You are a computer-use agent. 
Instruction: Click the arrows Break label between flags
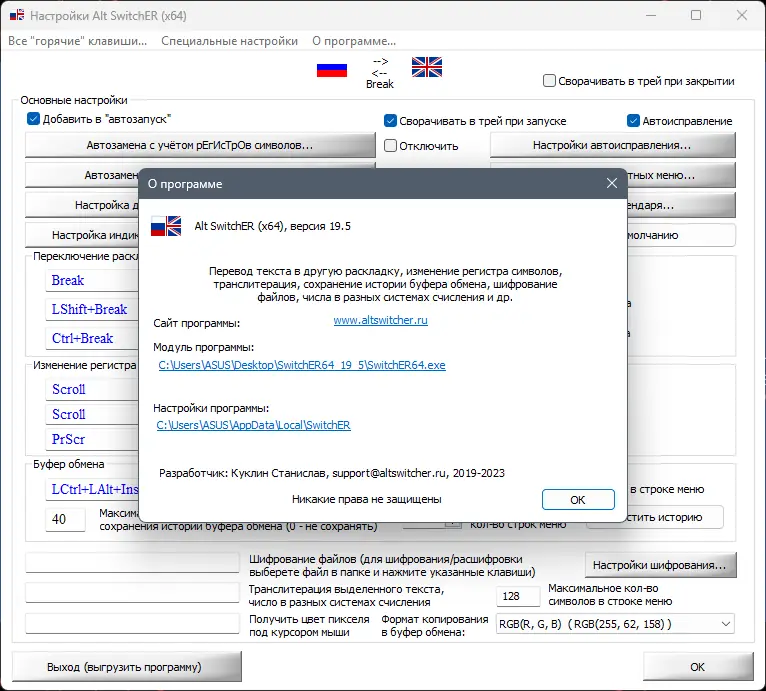(x=380, y=73)
